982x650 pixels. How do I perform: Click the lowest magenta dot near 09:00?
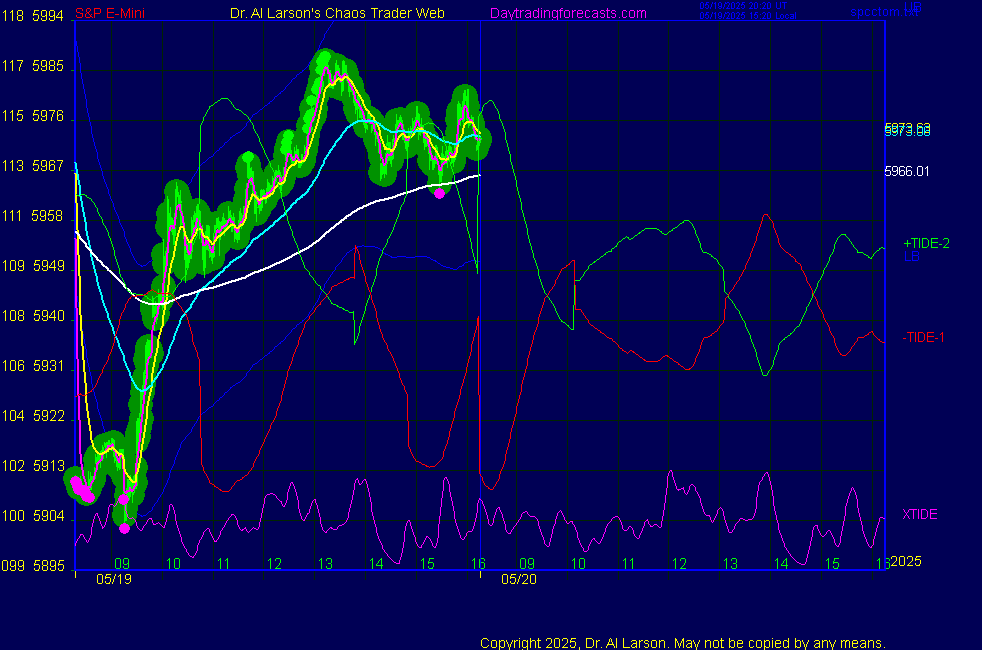click(x=124, y=528)
